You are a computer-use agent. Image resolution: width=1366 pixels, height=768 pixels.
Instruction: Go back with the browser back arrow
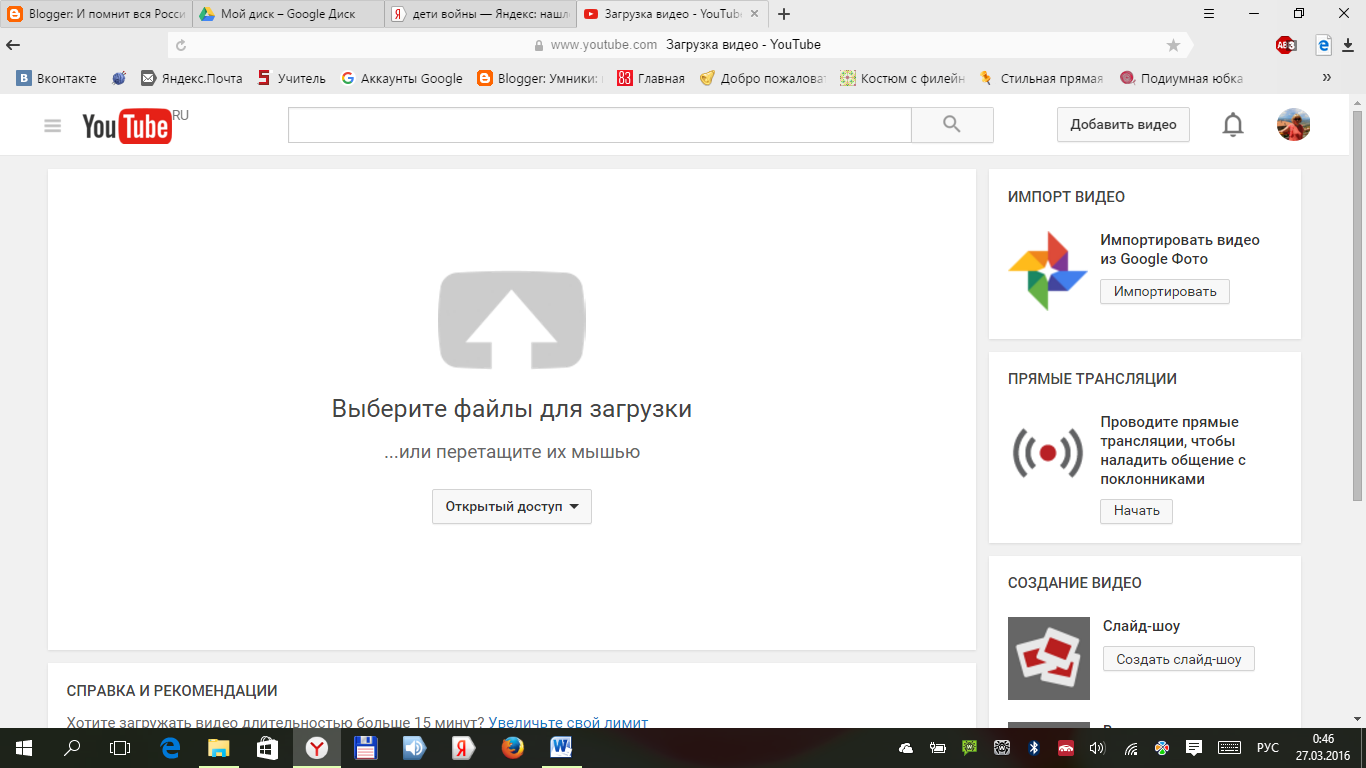[13, 45]
